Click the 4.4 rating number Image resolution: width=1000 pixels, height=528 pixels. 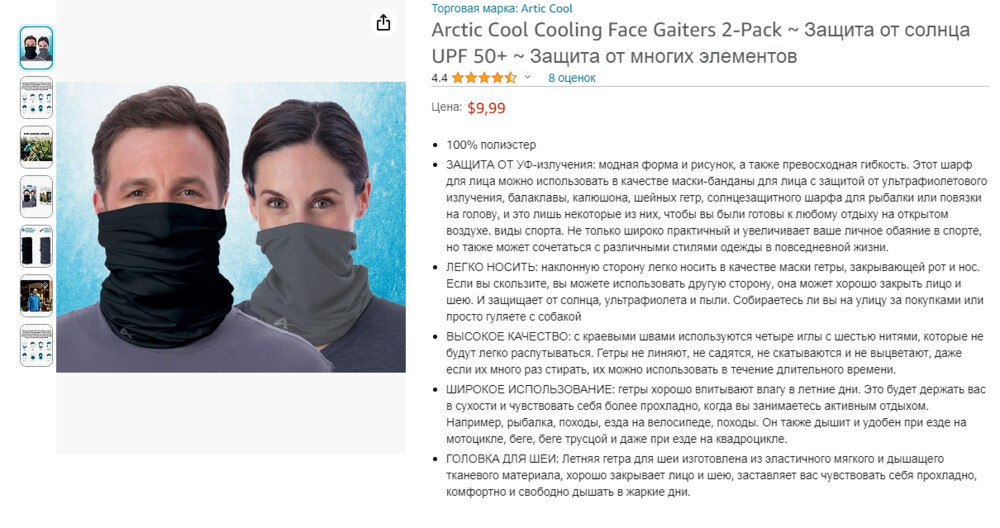[x=440, y=77]
